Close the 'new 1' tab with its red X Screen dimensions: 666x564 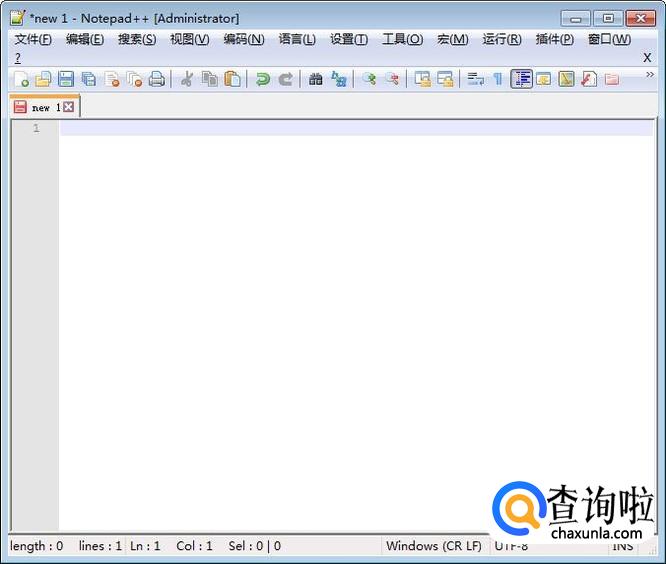[68, 107]
